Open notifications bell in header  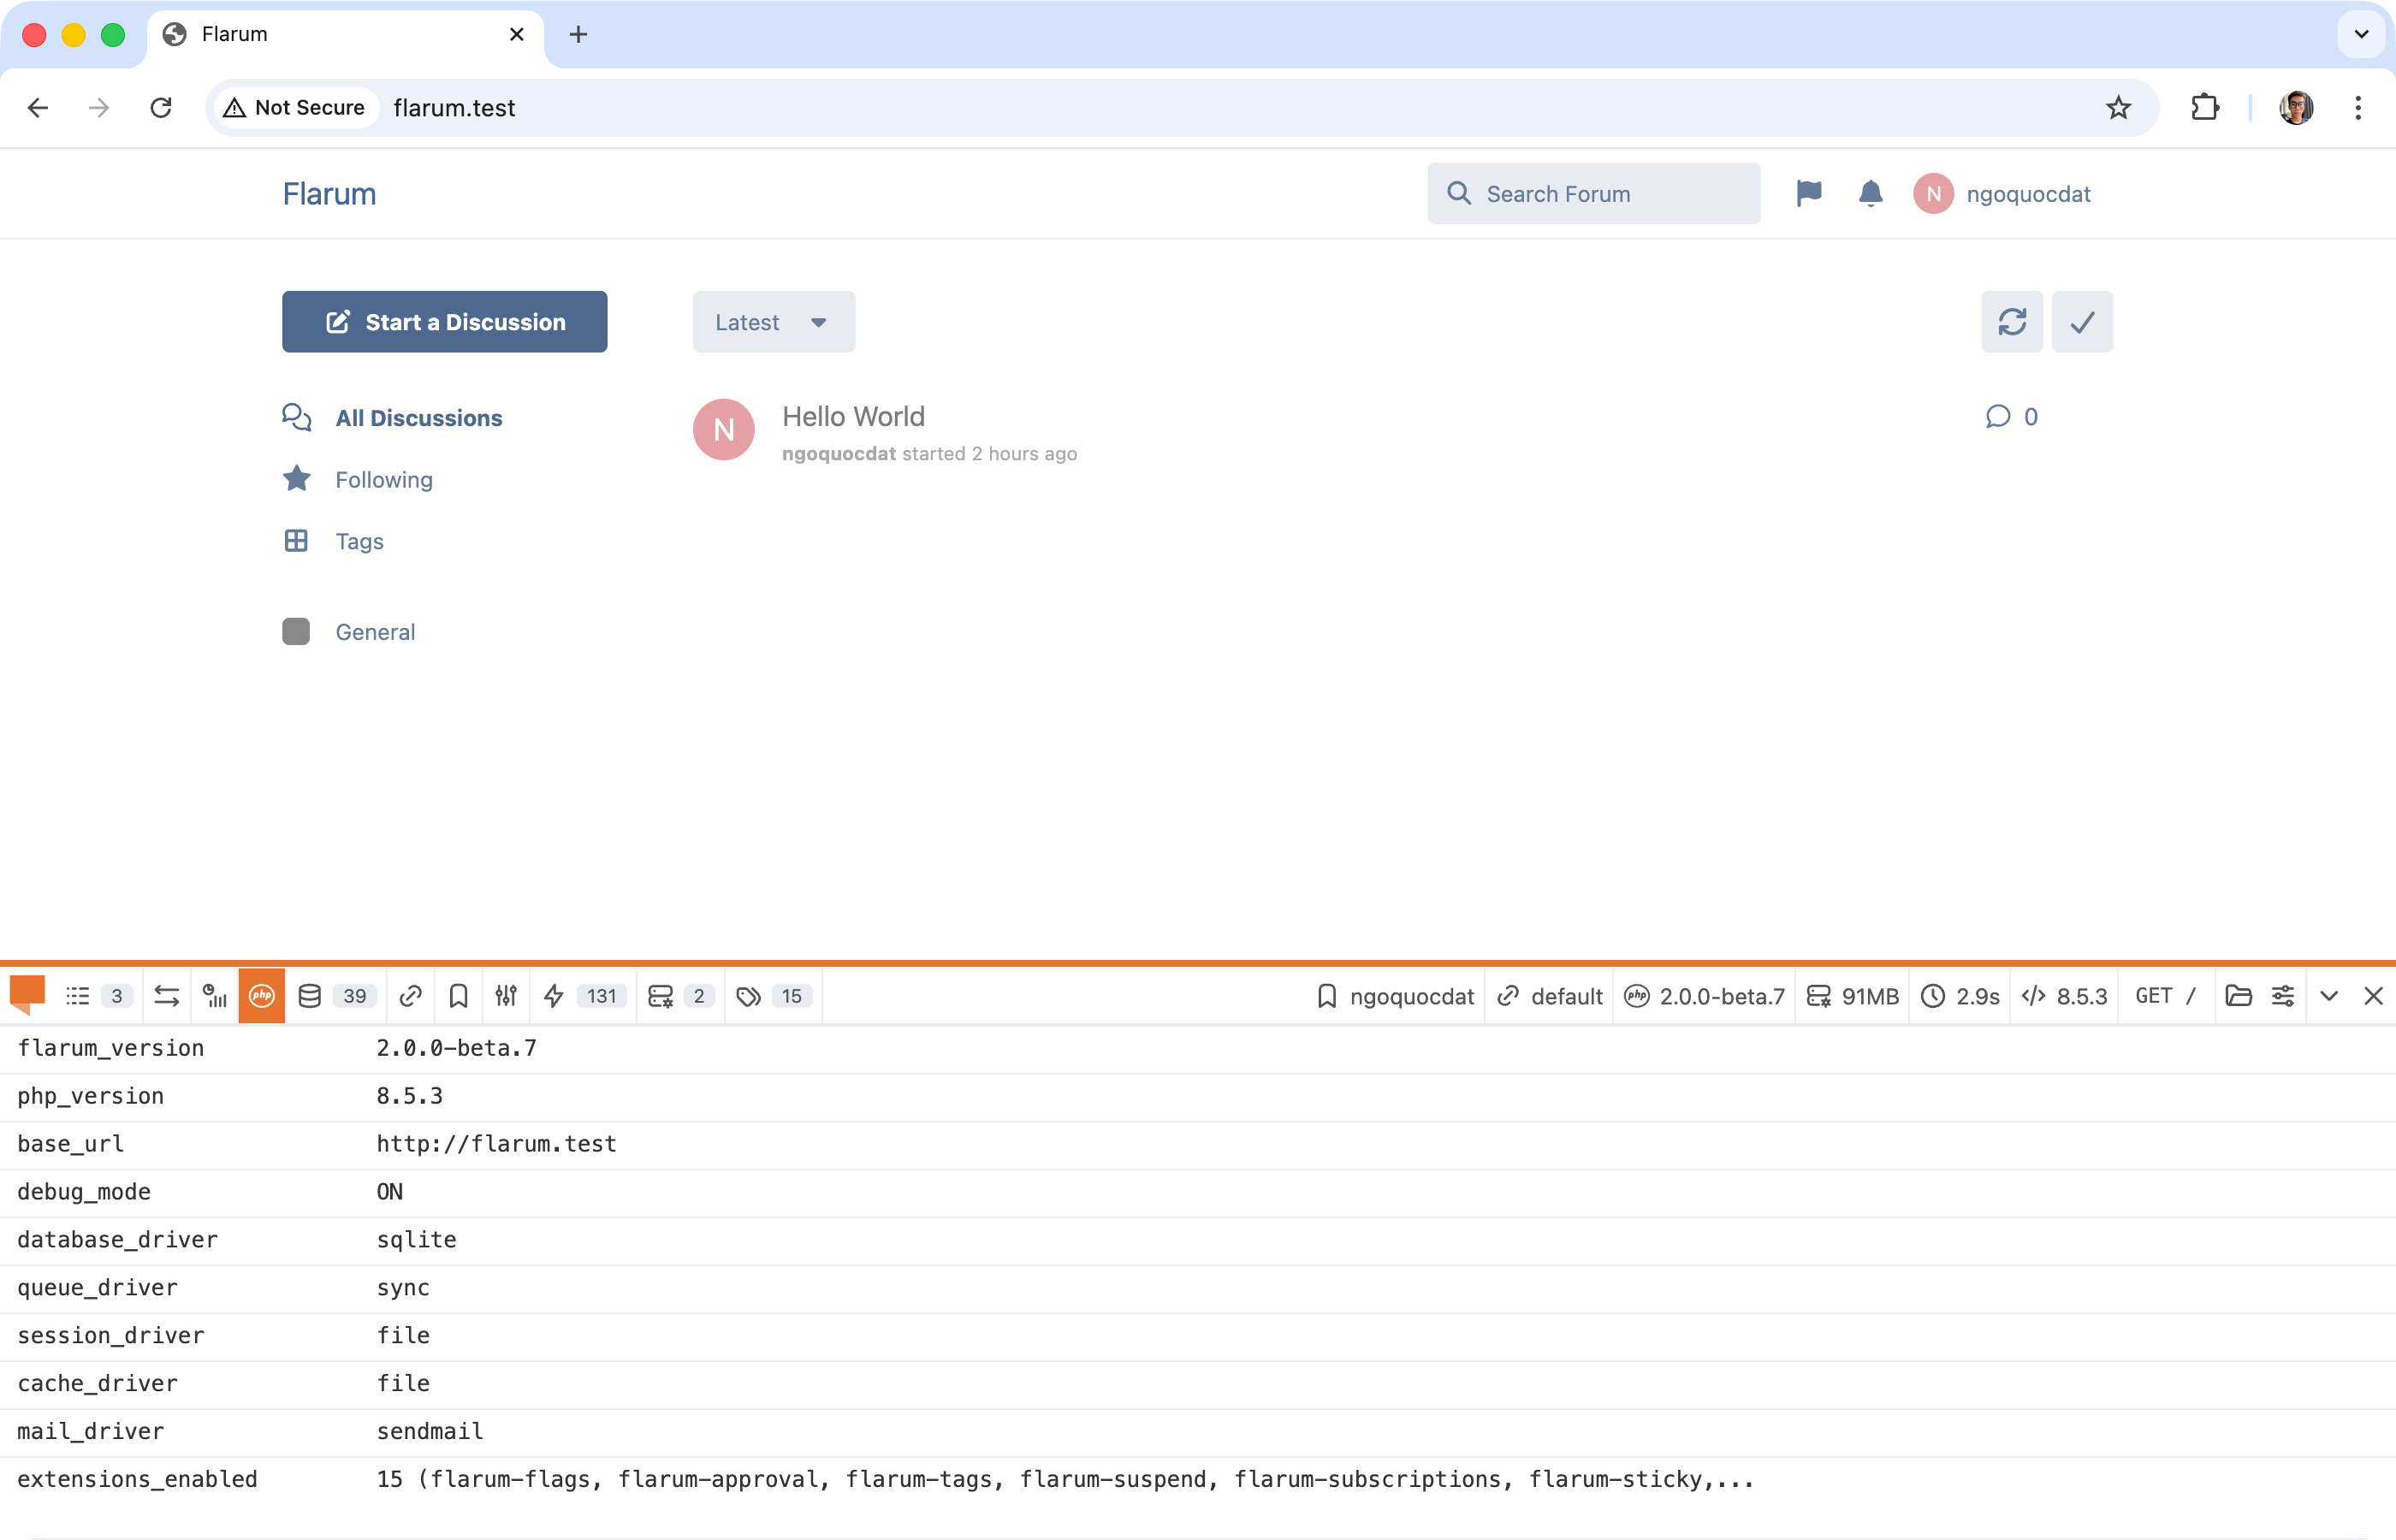1870,193
